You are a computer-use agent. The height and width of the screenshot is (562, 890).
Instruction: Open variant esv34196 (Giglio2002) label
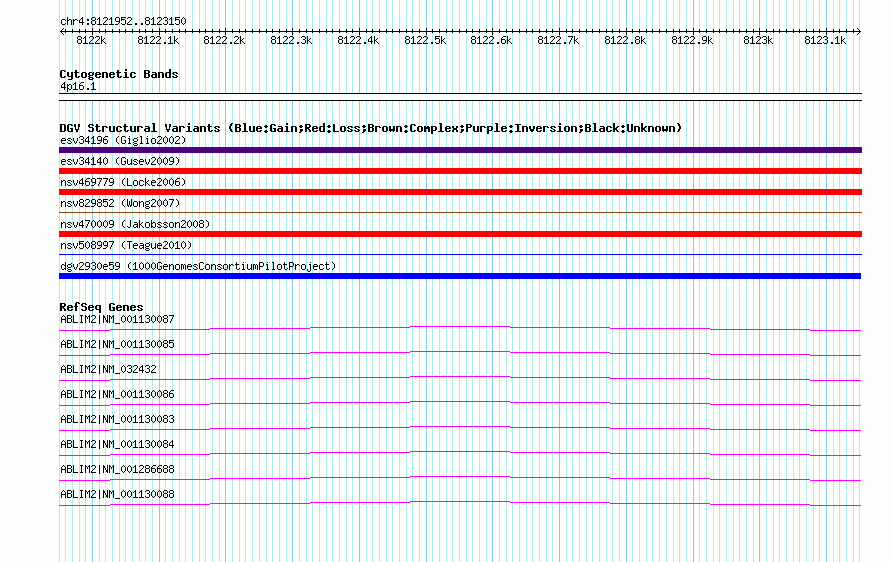(x=123, y=140)
